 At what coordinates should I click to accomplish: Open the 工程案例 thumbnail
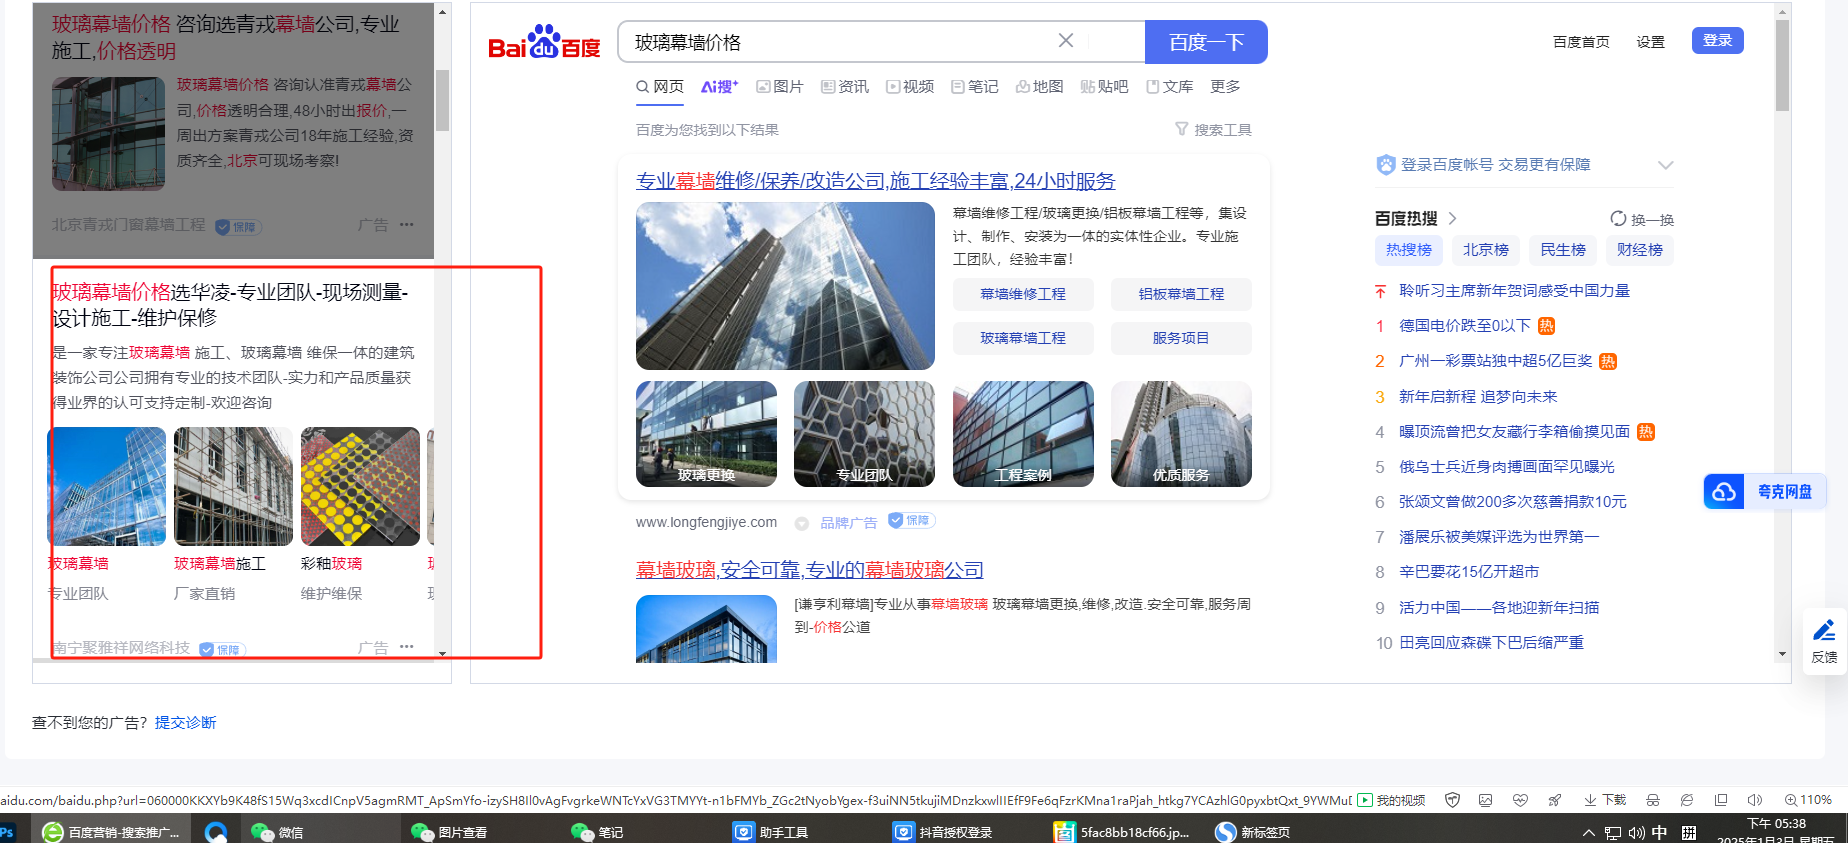point(1023,434)
